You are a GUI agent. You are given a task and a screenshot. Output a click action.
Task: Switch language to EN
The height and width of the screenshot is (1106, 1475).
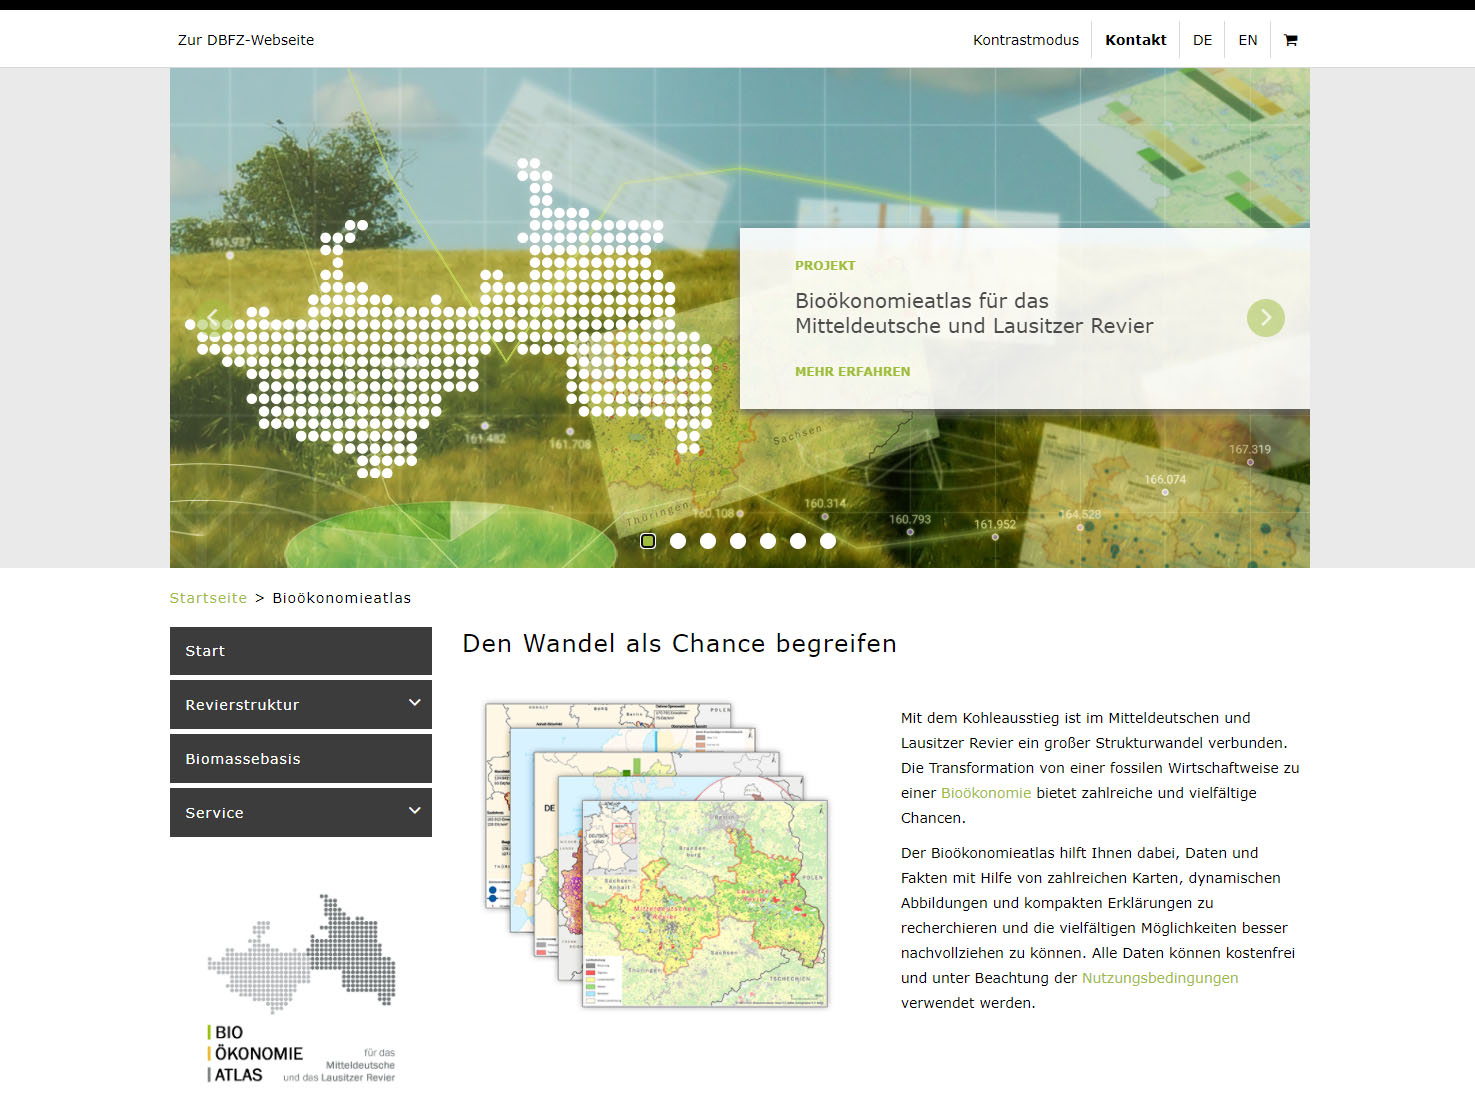tap(1247, 40)
